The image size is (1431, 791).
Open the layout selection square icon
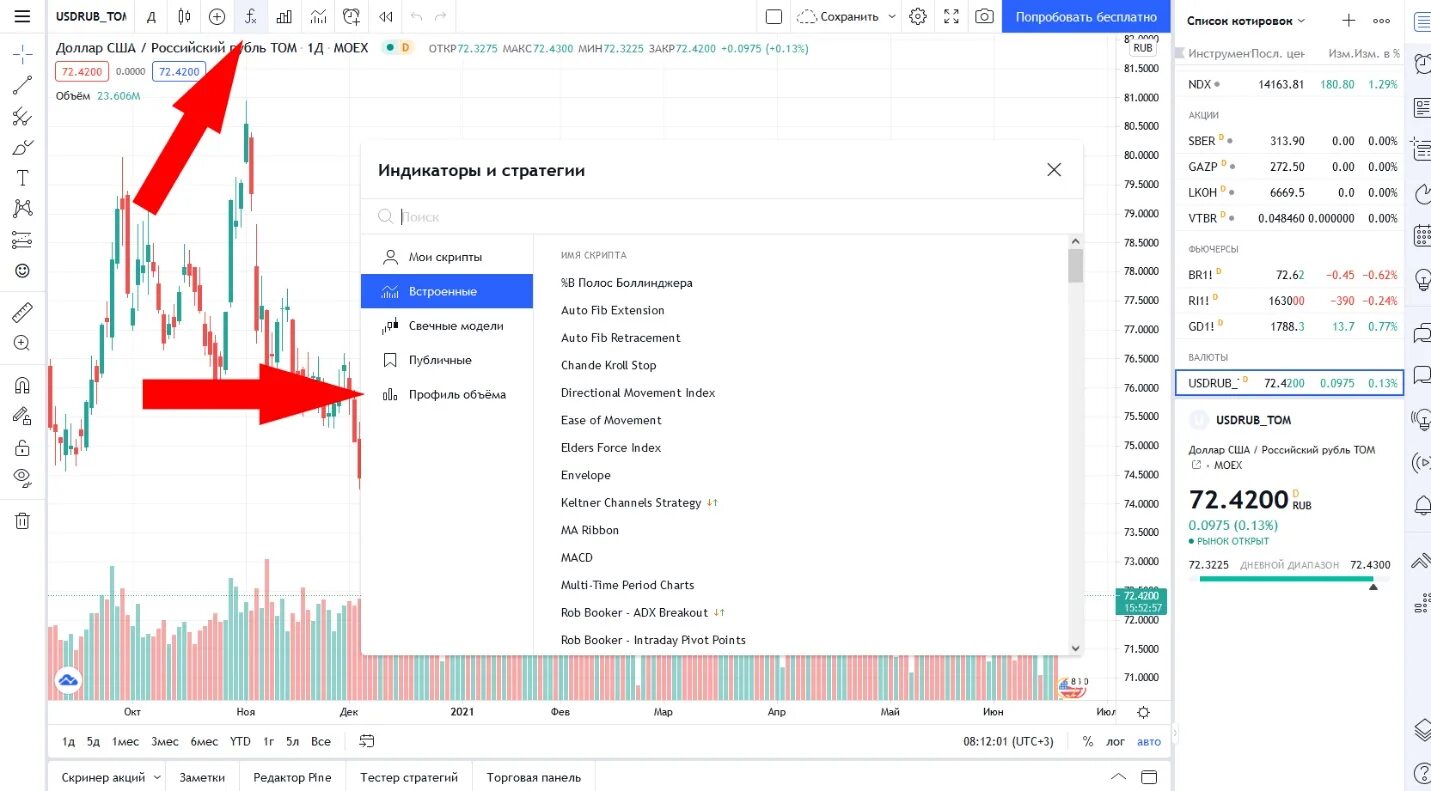[773, 16]
